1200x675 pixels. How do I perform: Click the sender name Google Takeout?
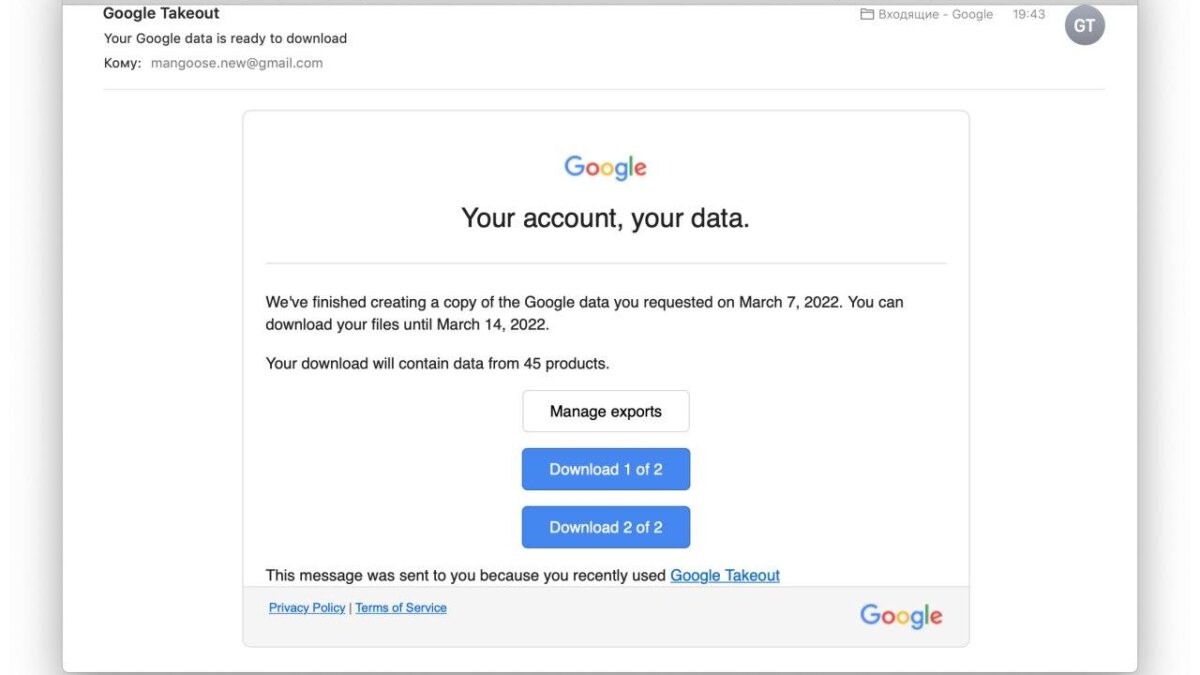161,14
